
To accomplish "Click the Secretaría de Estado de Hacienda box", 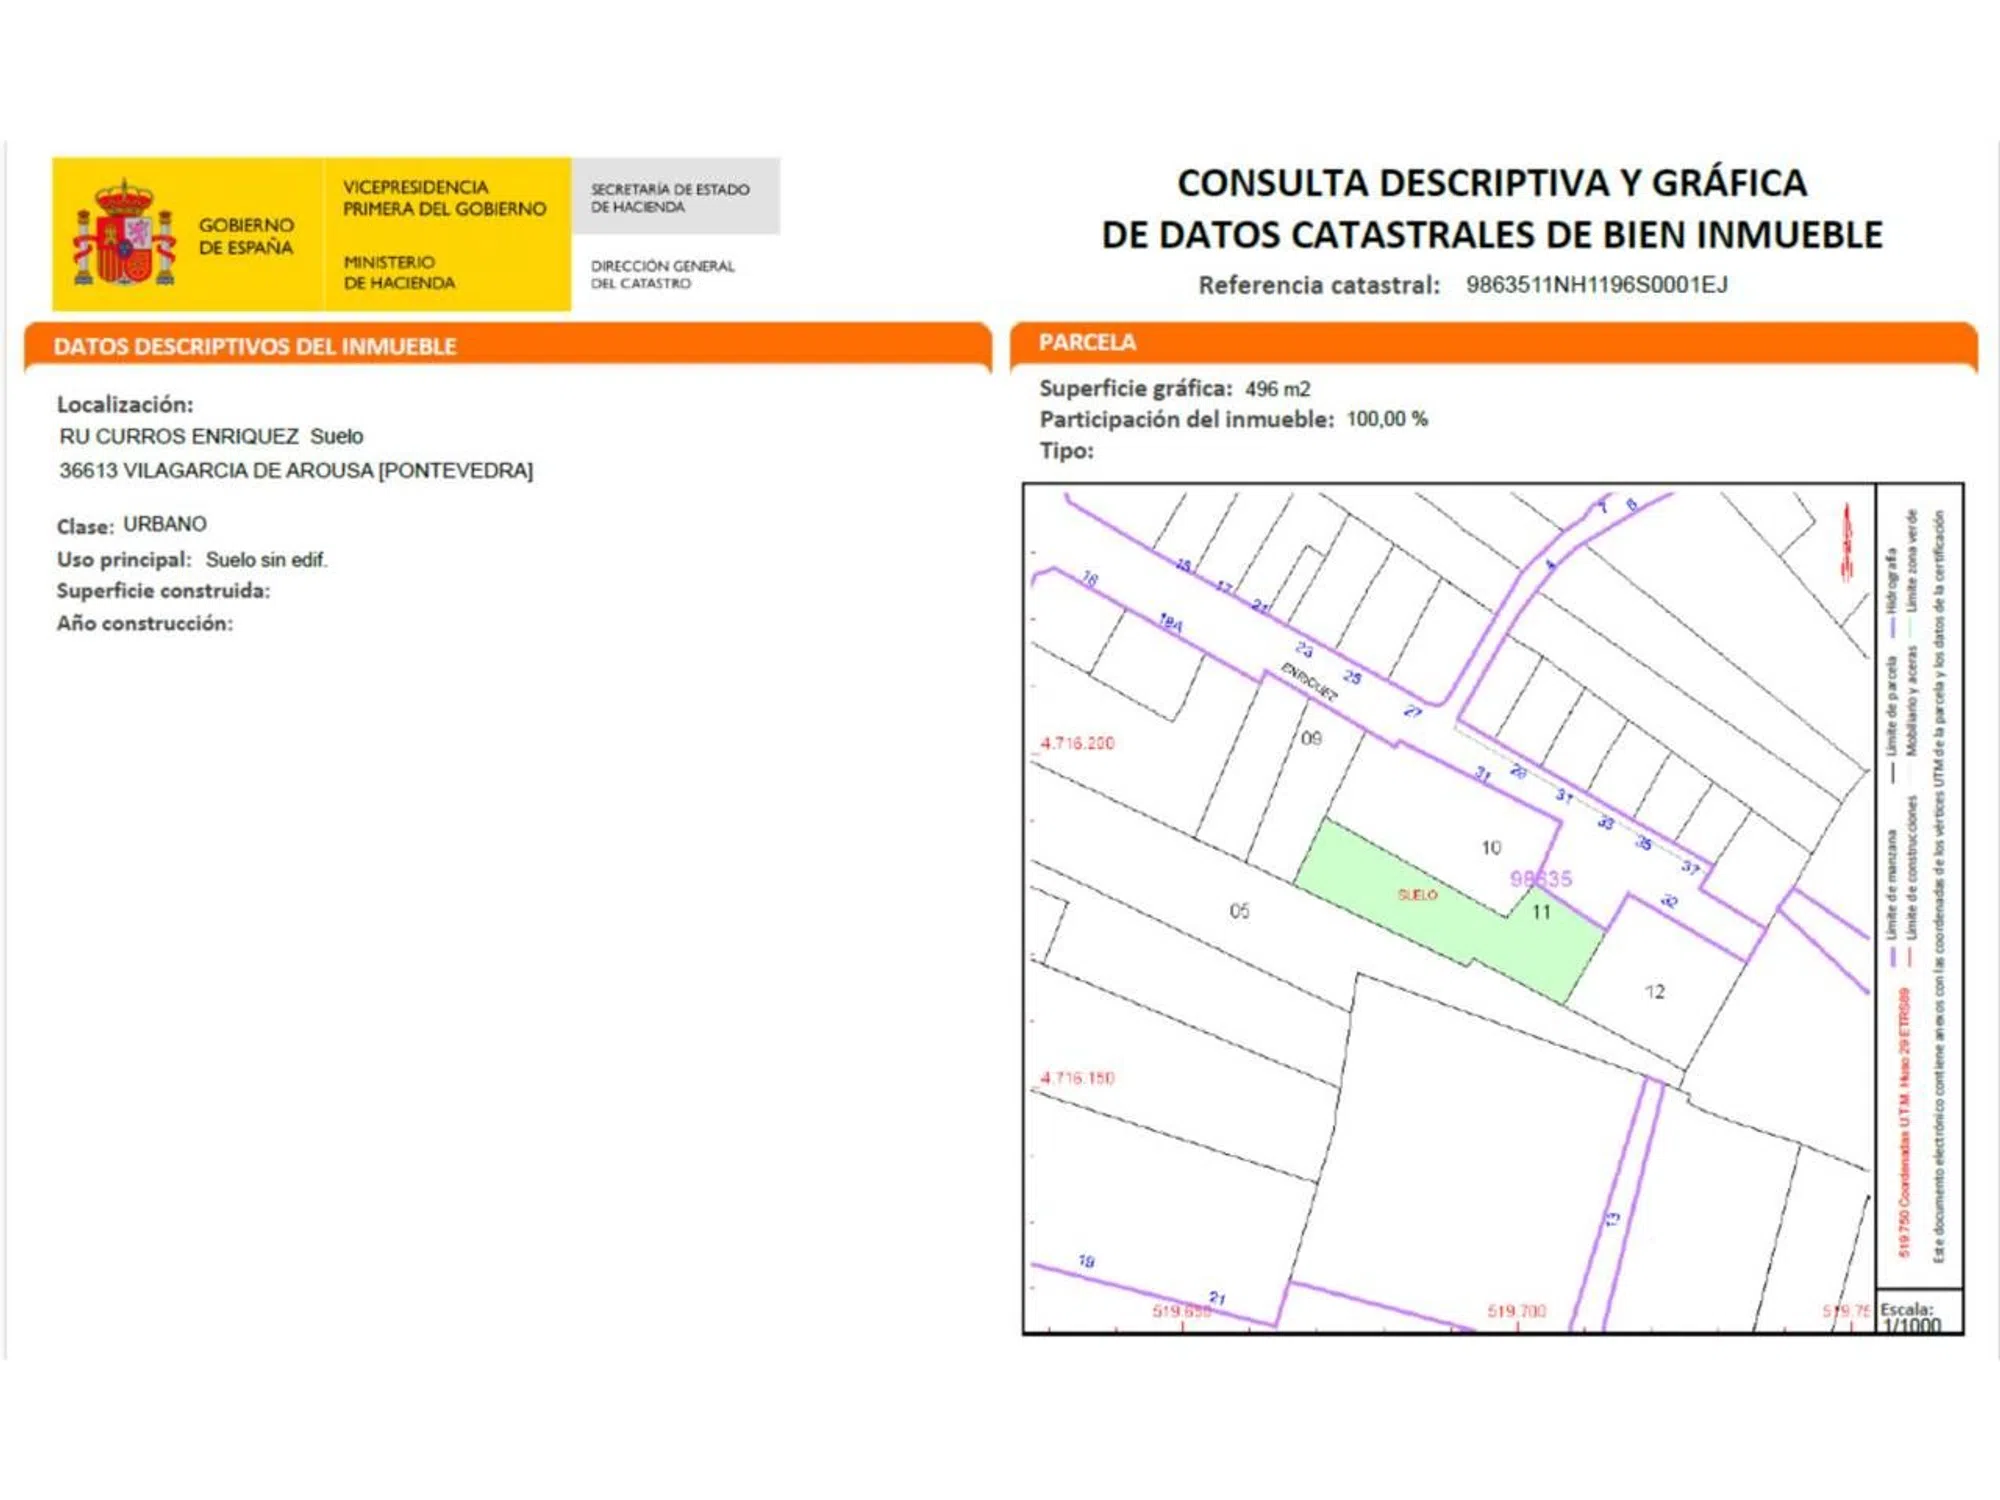I will [x=670, y=197].
